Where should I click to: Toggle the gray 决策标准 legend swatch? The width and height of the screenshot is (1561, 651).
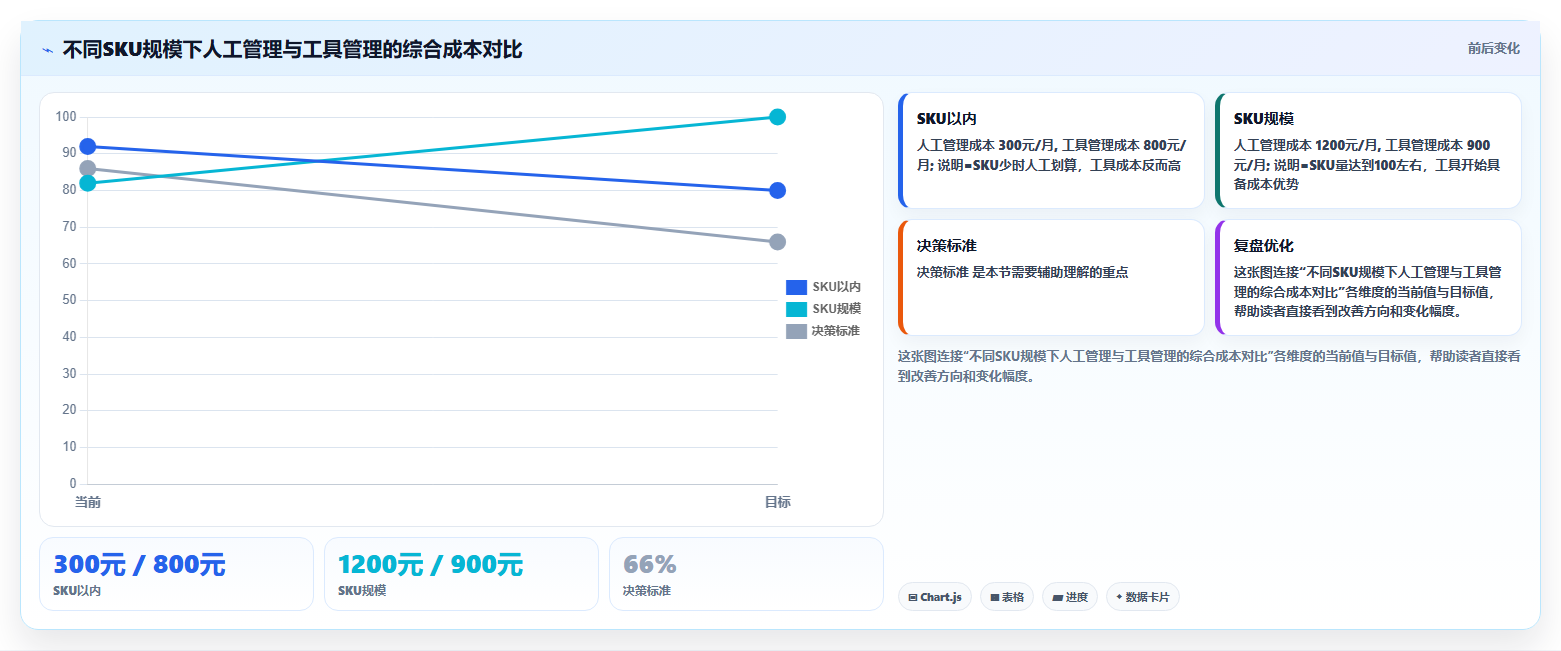point(796,331)
